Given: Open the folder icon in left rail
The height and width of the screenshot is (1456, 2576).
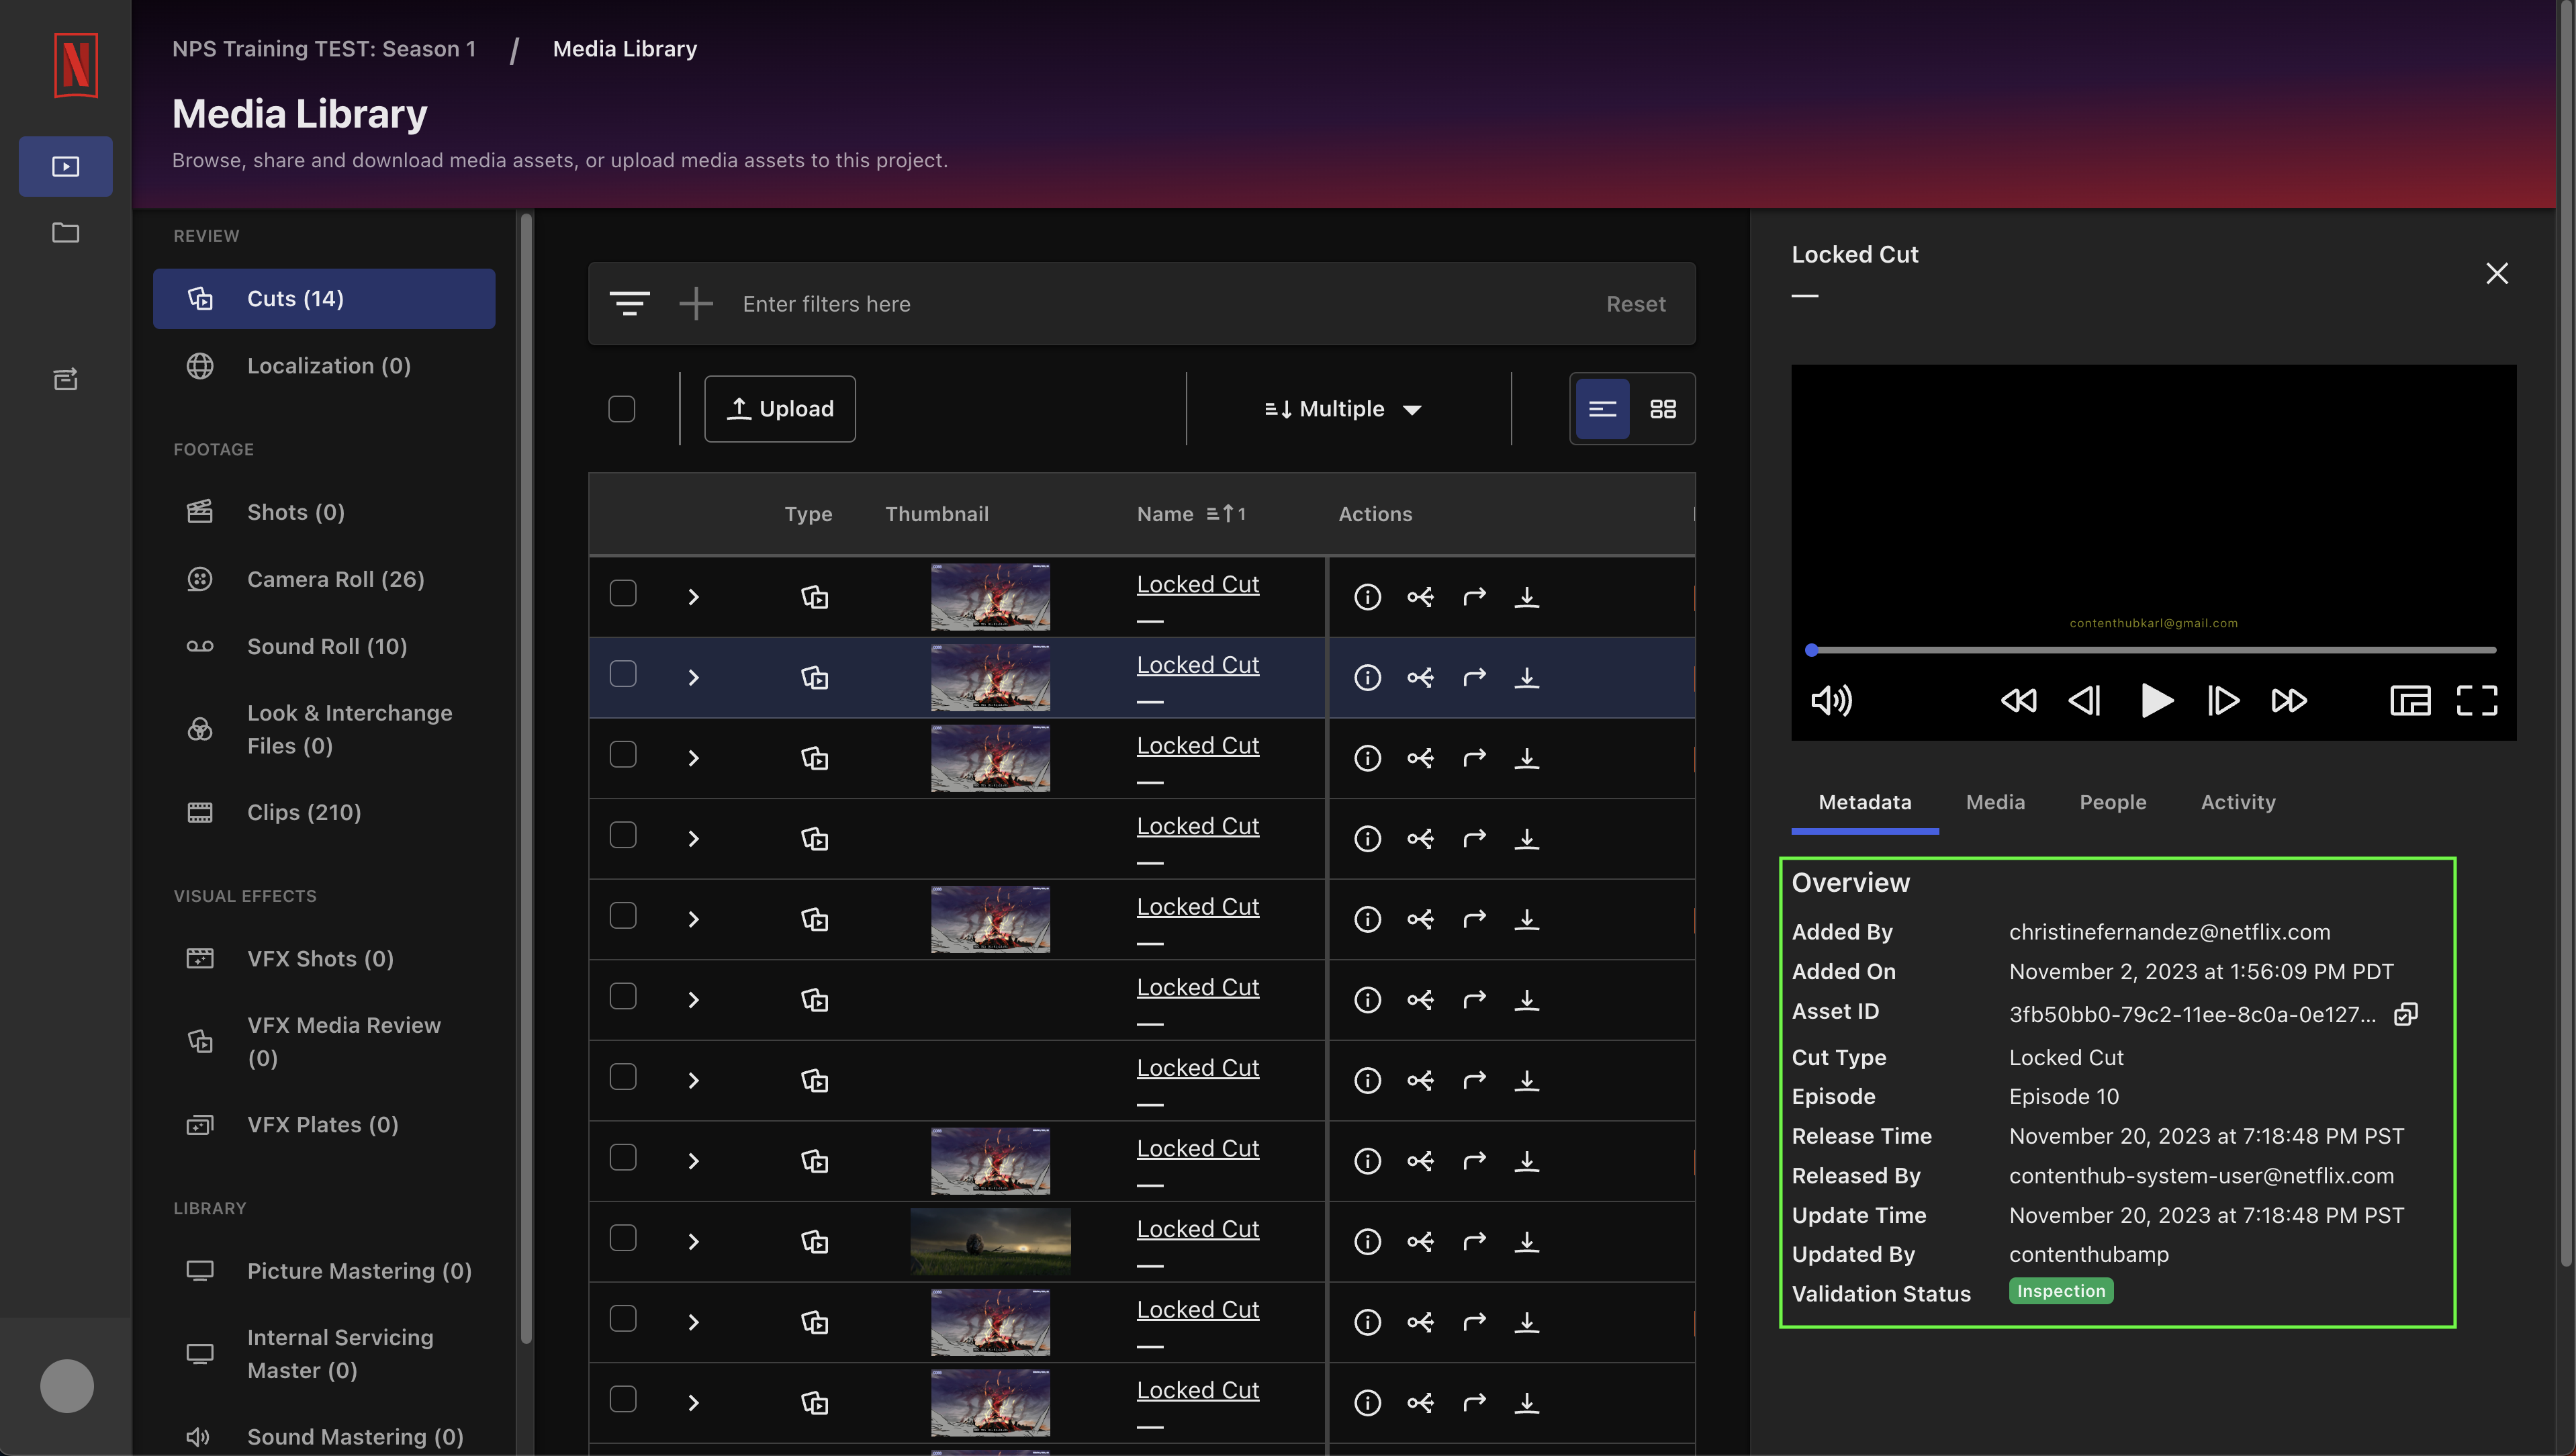Looking at the screenshot, I should pos(66,233).
